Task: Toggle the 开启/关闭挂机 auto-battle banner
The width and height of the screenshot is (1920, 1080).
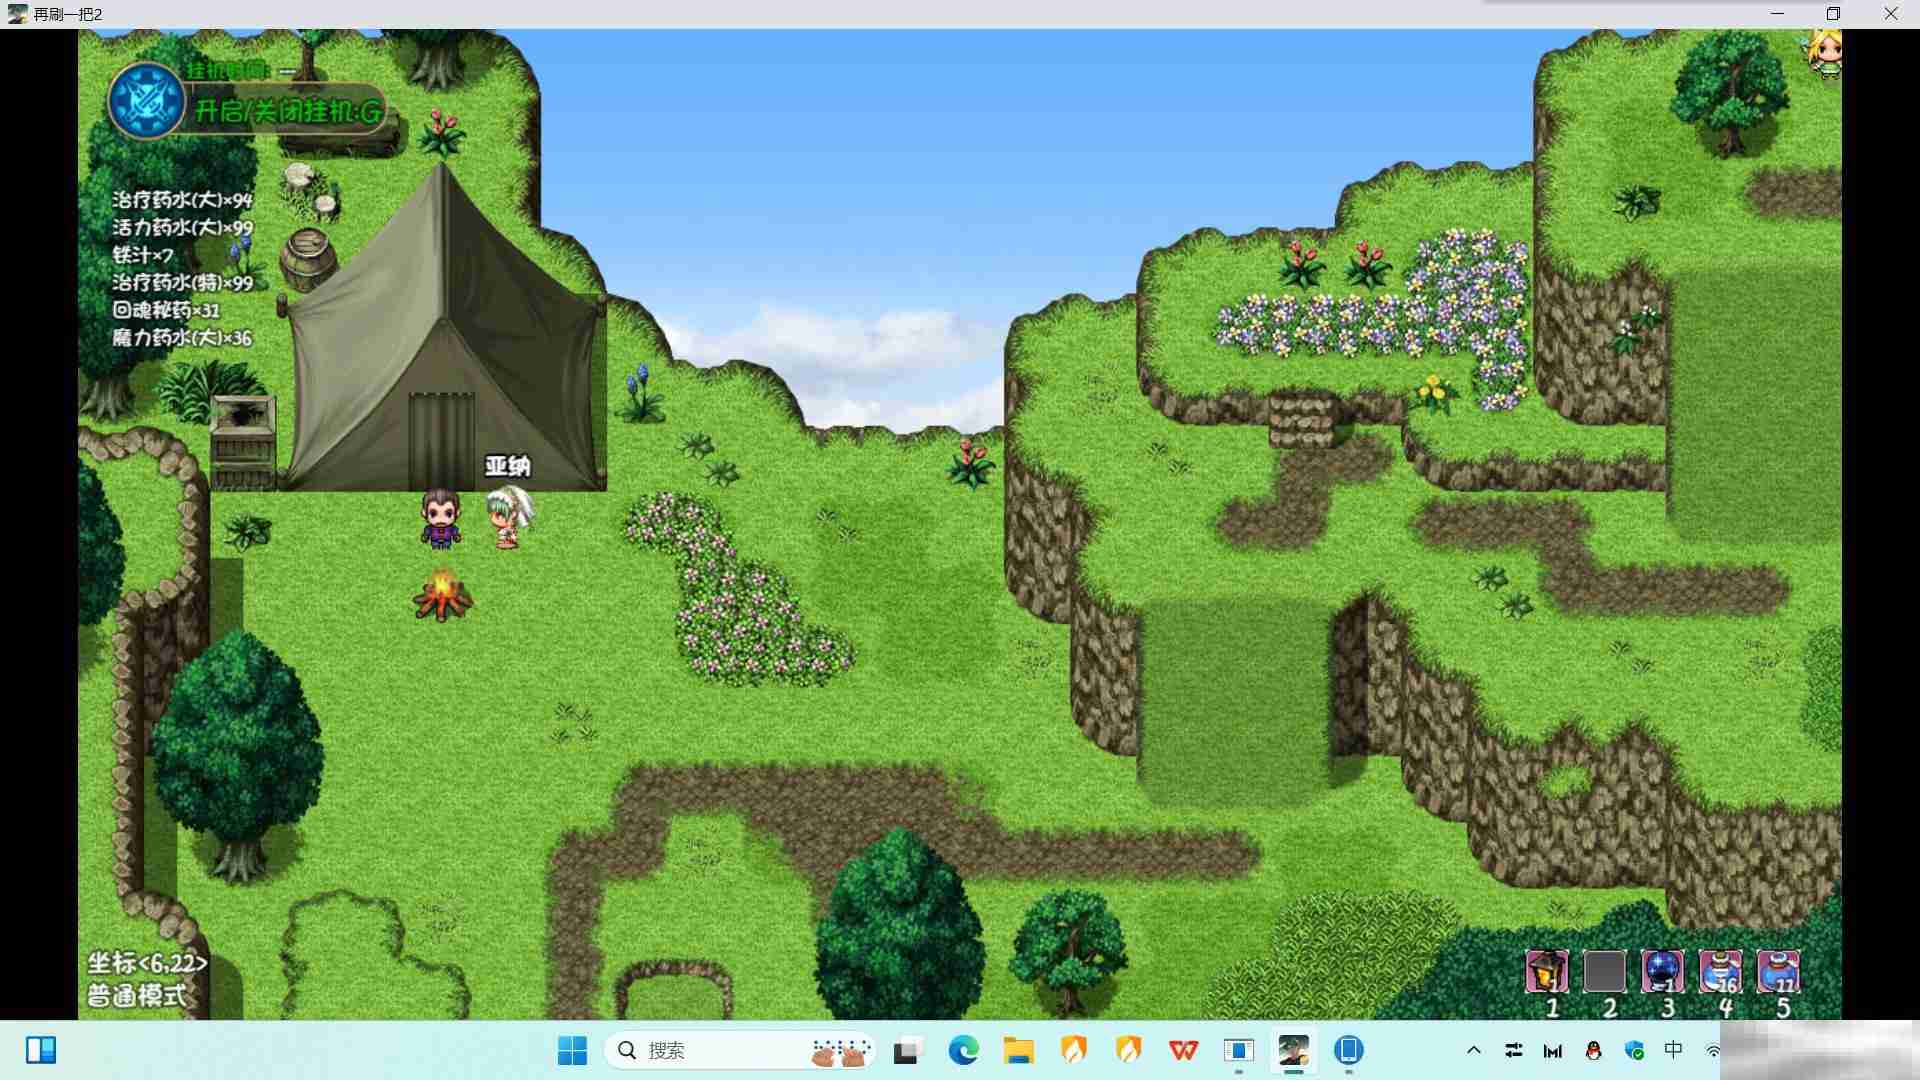Action: tap(288, 110)
